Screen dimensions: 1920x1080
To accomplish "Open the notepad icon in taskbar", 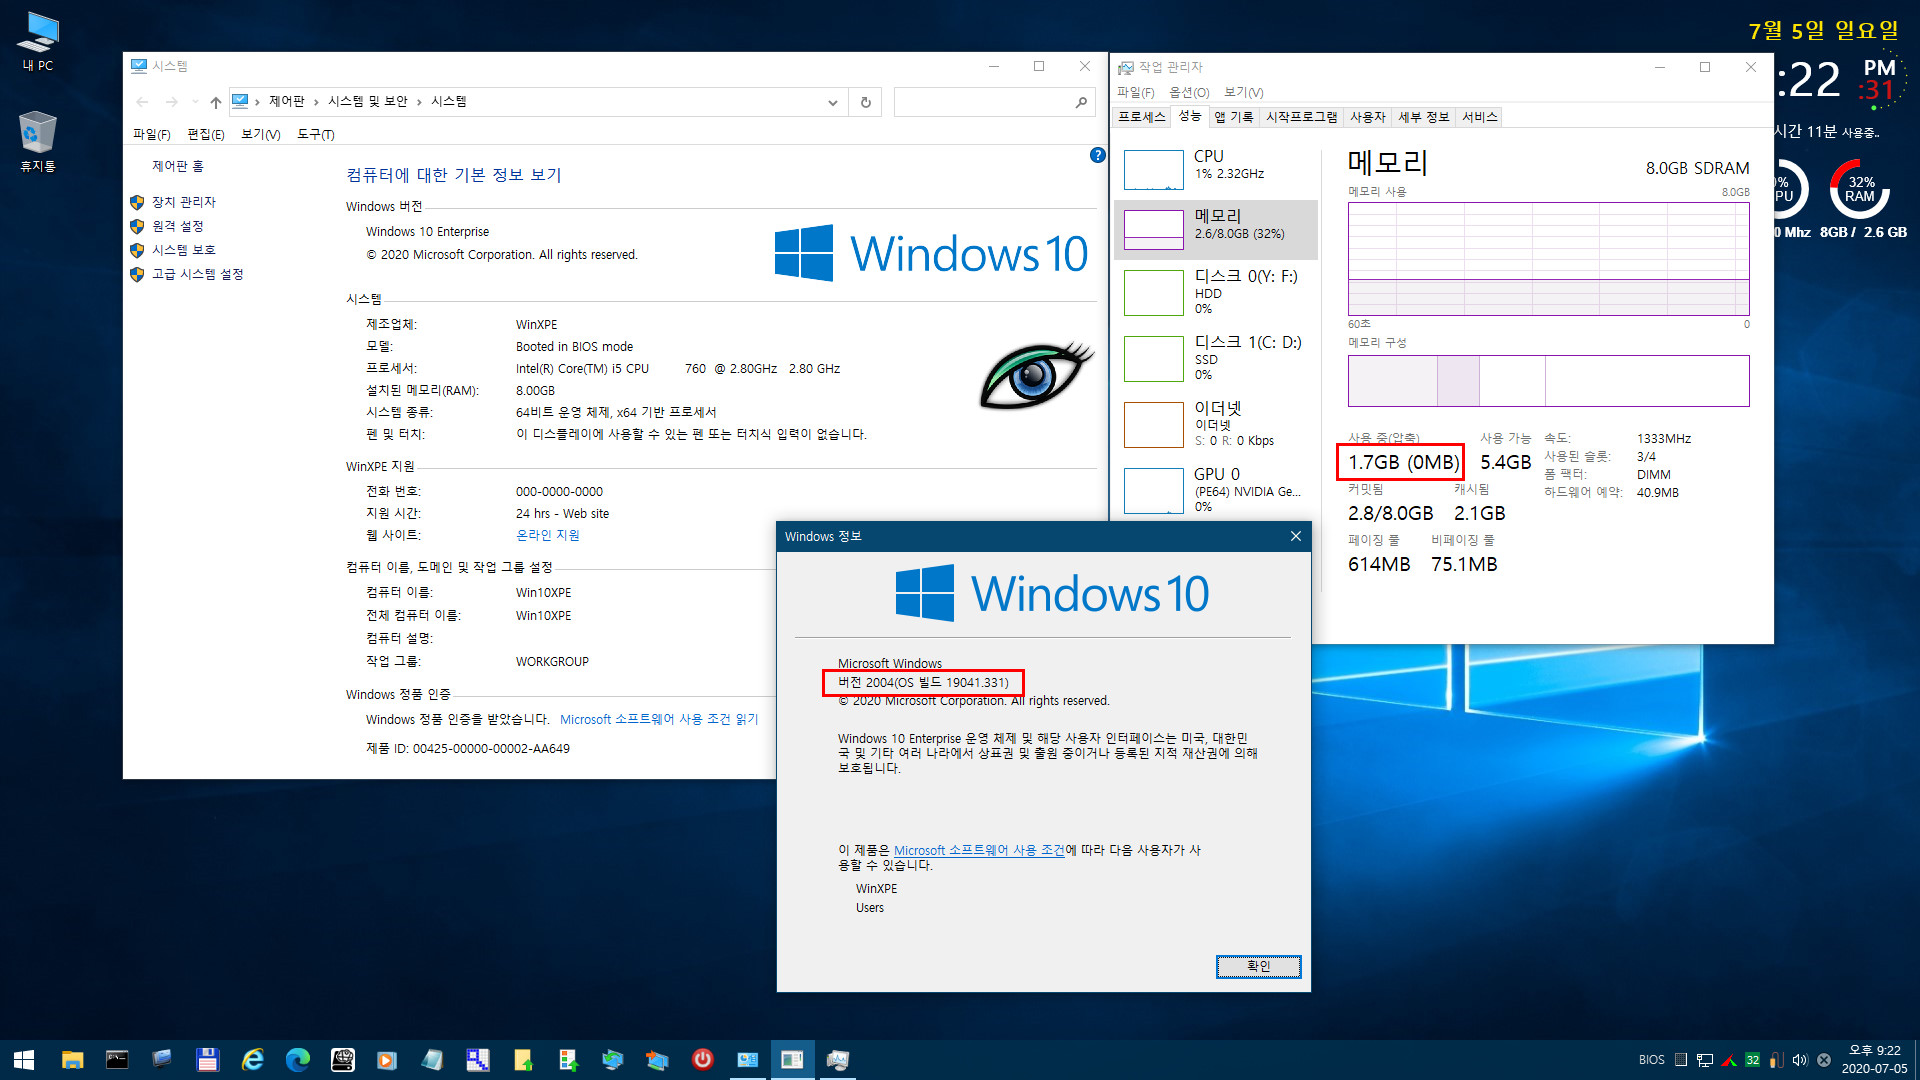I will [x=432, y=1059].
